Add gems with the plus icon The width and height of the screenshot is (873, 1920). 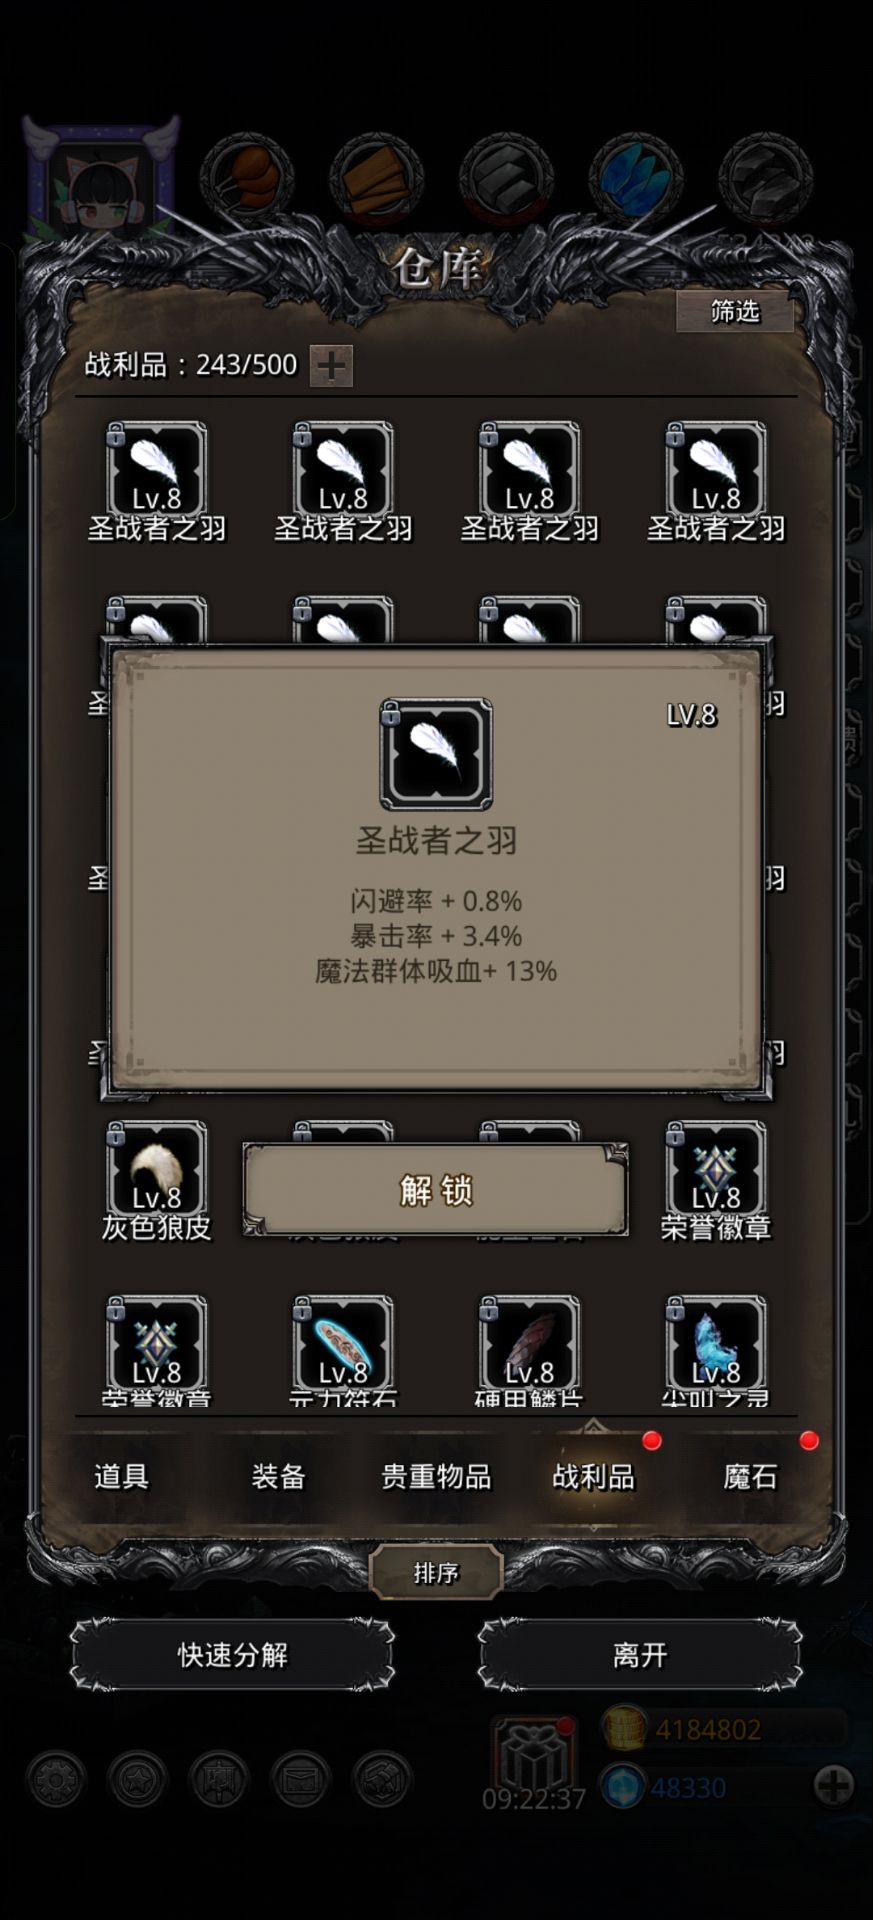coord(833,1785)
